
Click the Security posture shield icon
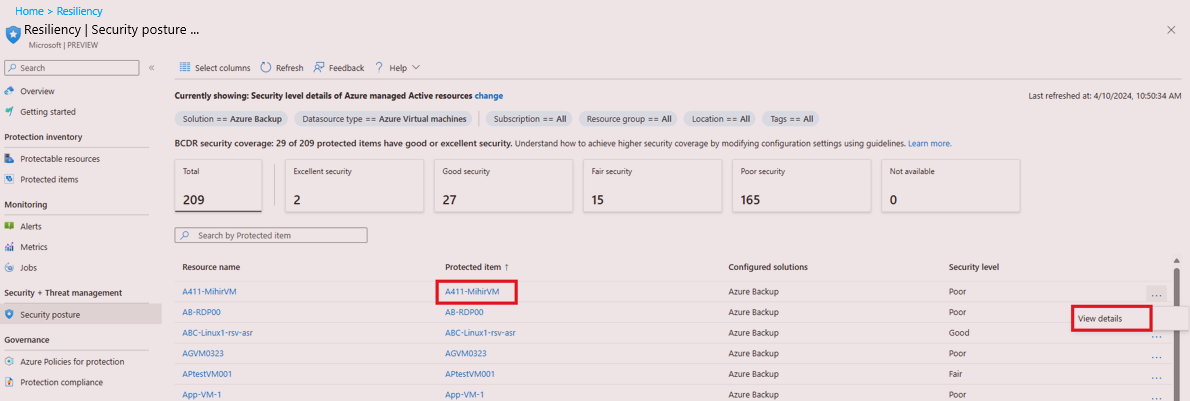9,314
